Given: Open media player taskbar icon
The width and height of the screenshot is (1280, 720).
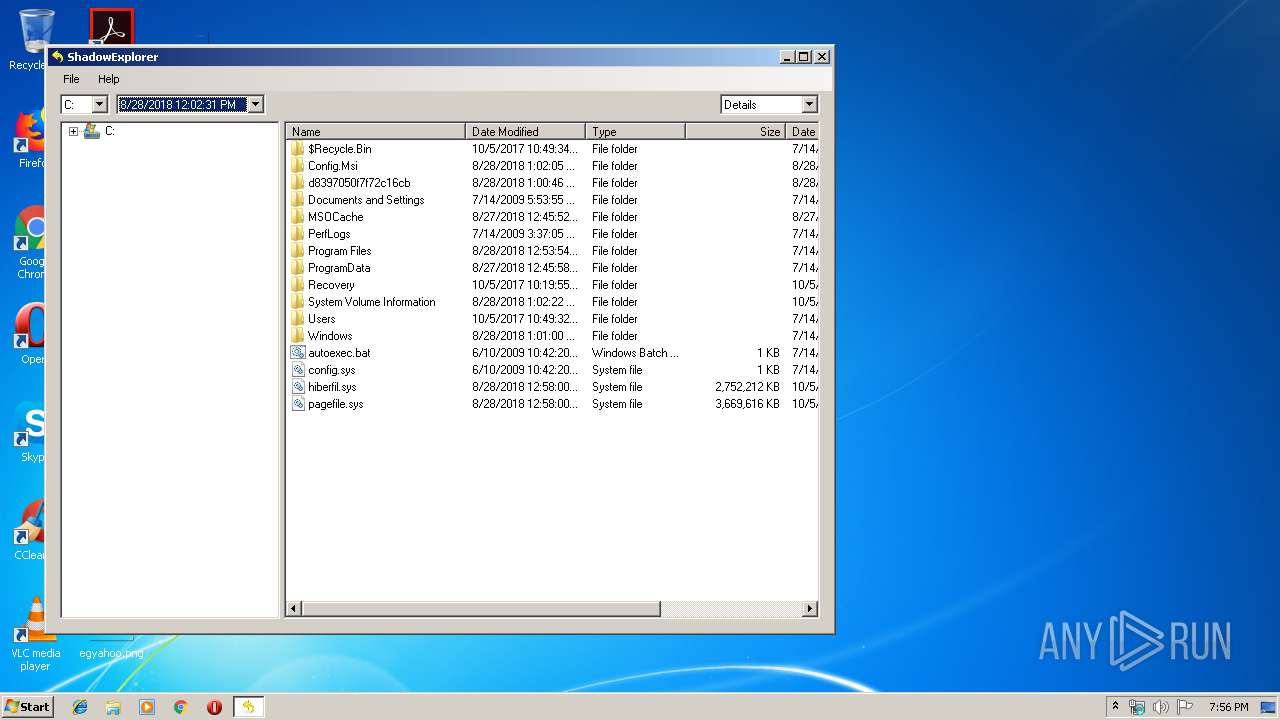Looking at the screenshot, I should point(147,707).
